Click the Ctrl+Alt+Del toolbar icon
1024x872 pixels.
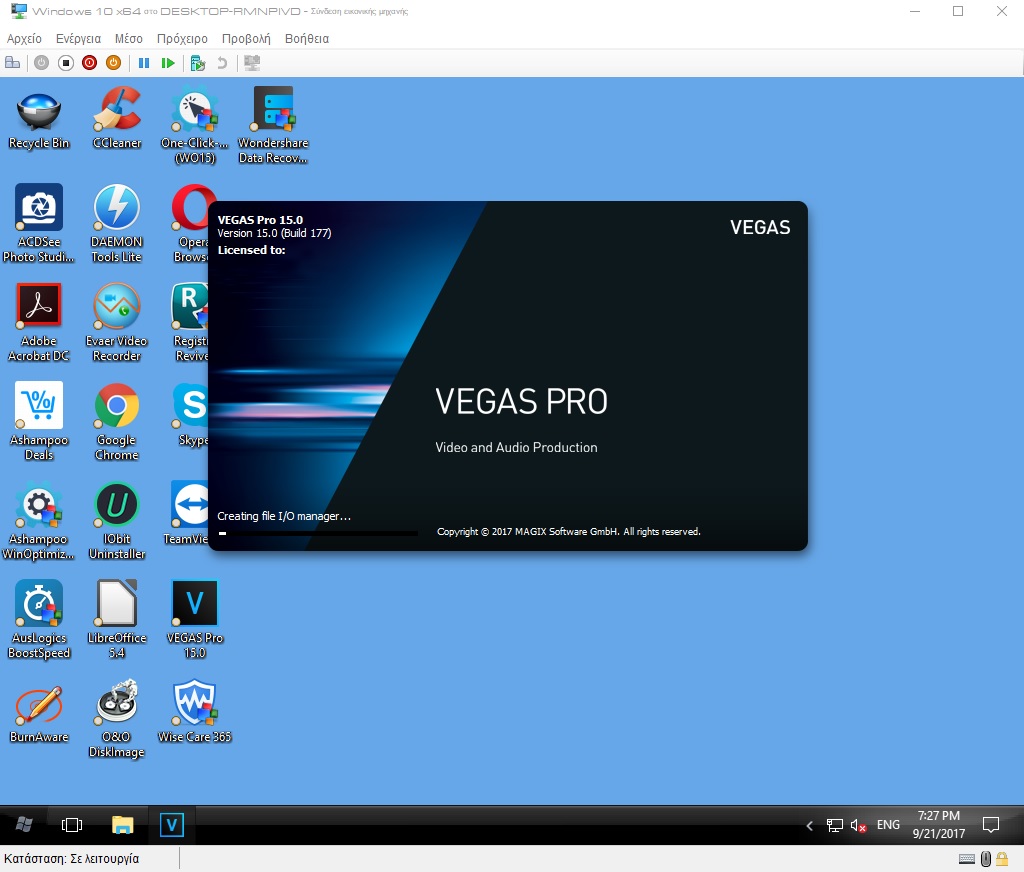(x=12, y=63)
